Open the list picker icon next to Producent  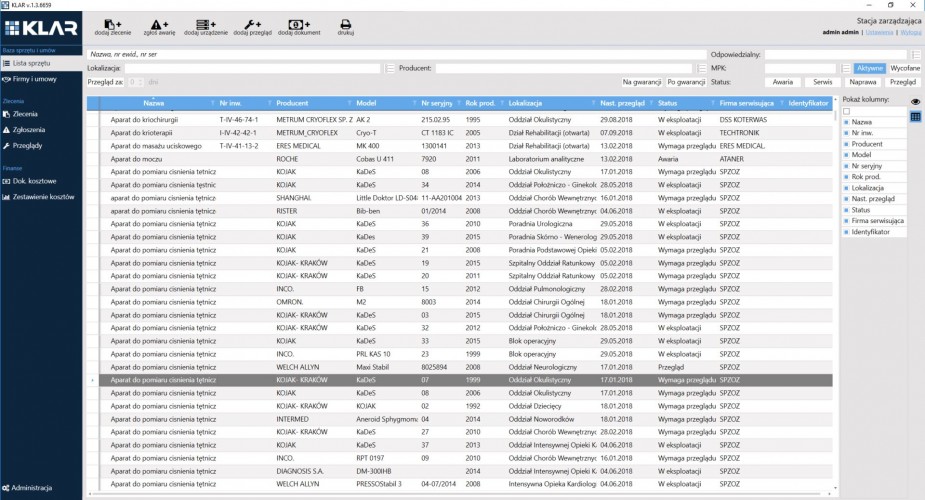[x=701, y=68]
